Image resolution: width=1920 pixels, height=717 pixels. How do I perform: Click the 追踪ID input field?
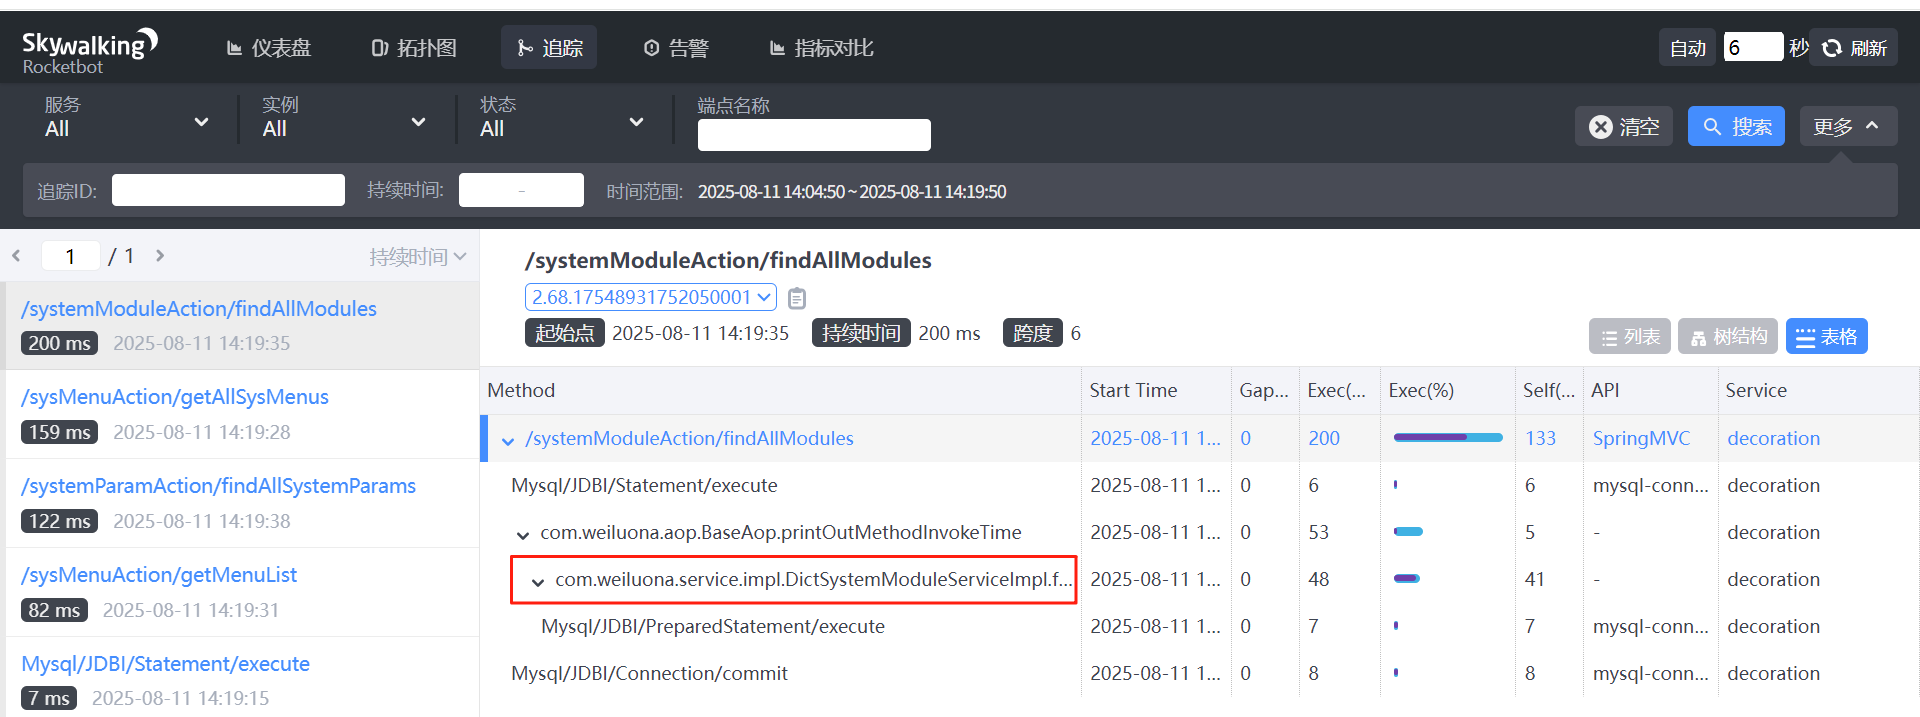[228, 190]
